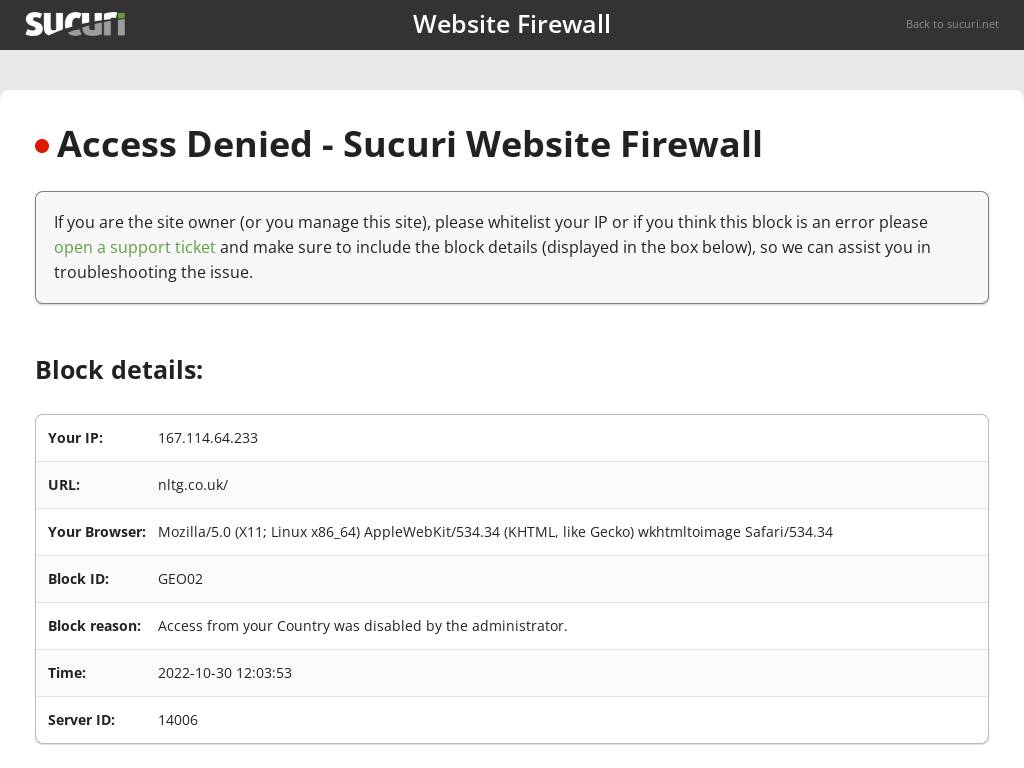This screenshot has width=1024, height=768.
Task: Click the Country disabled block reason text
Action: pos(362,626)
